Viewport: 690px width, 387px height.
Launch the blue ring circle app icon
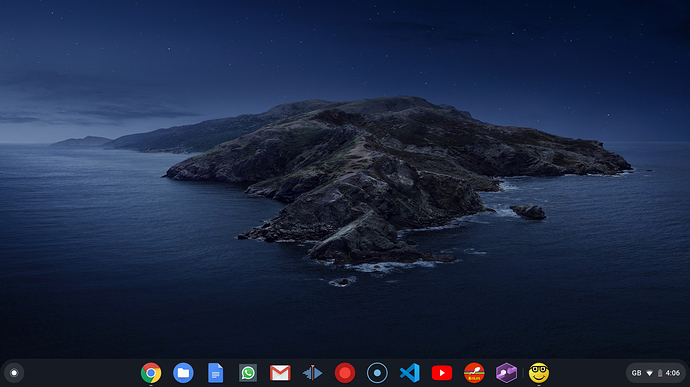click(x=377, y=373)
